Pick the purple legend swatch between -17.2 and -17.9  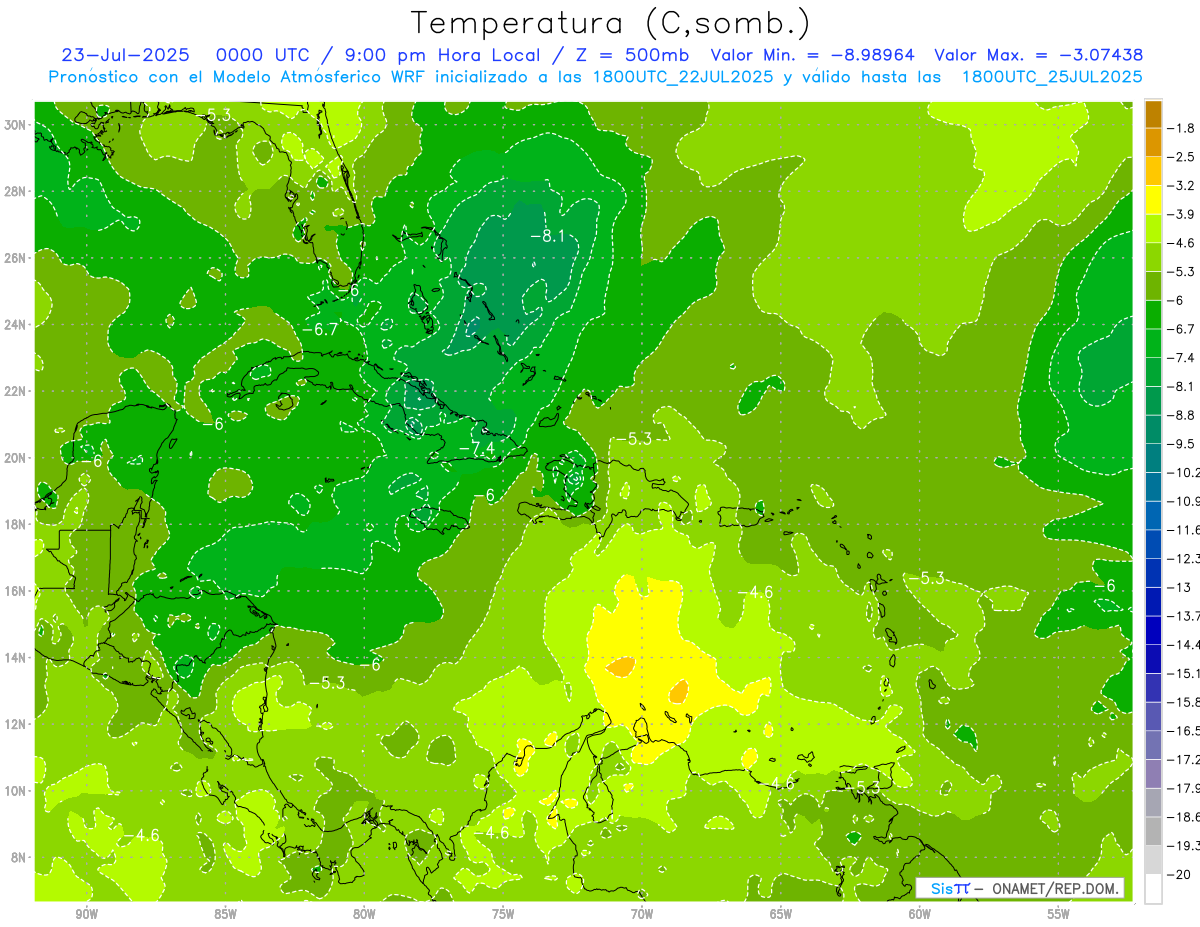coord(1153,773)
